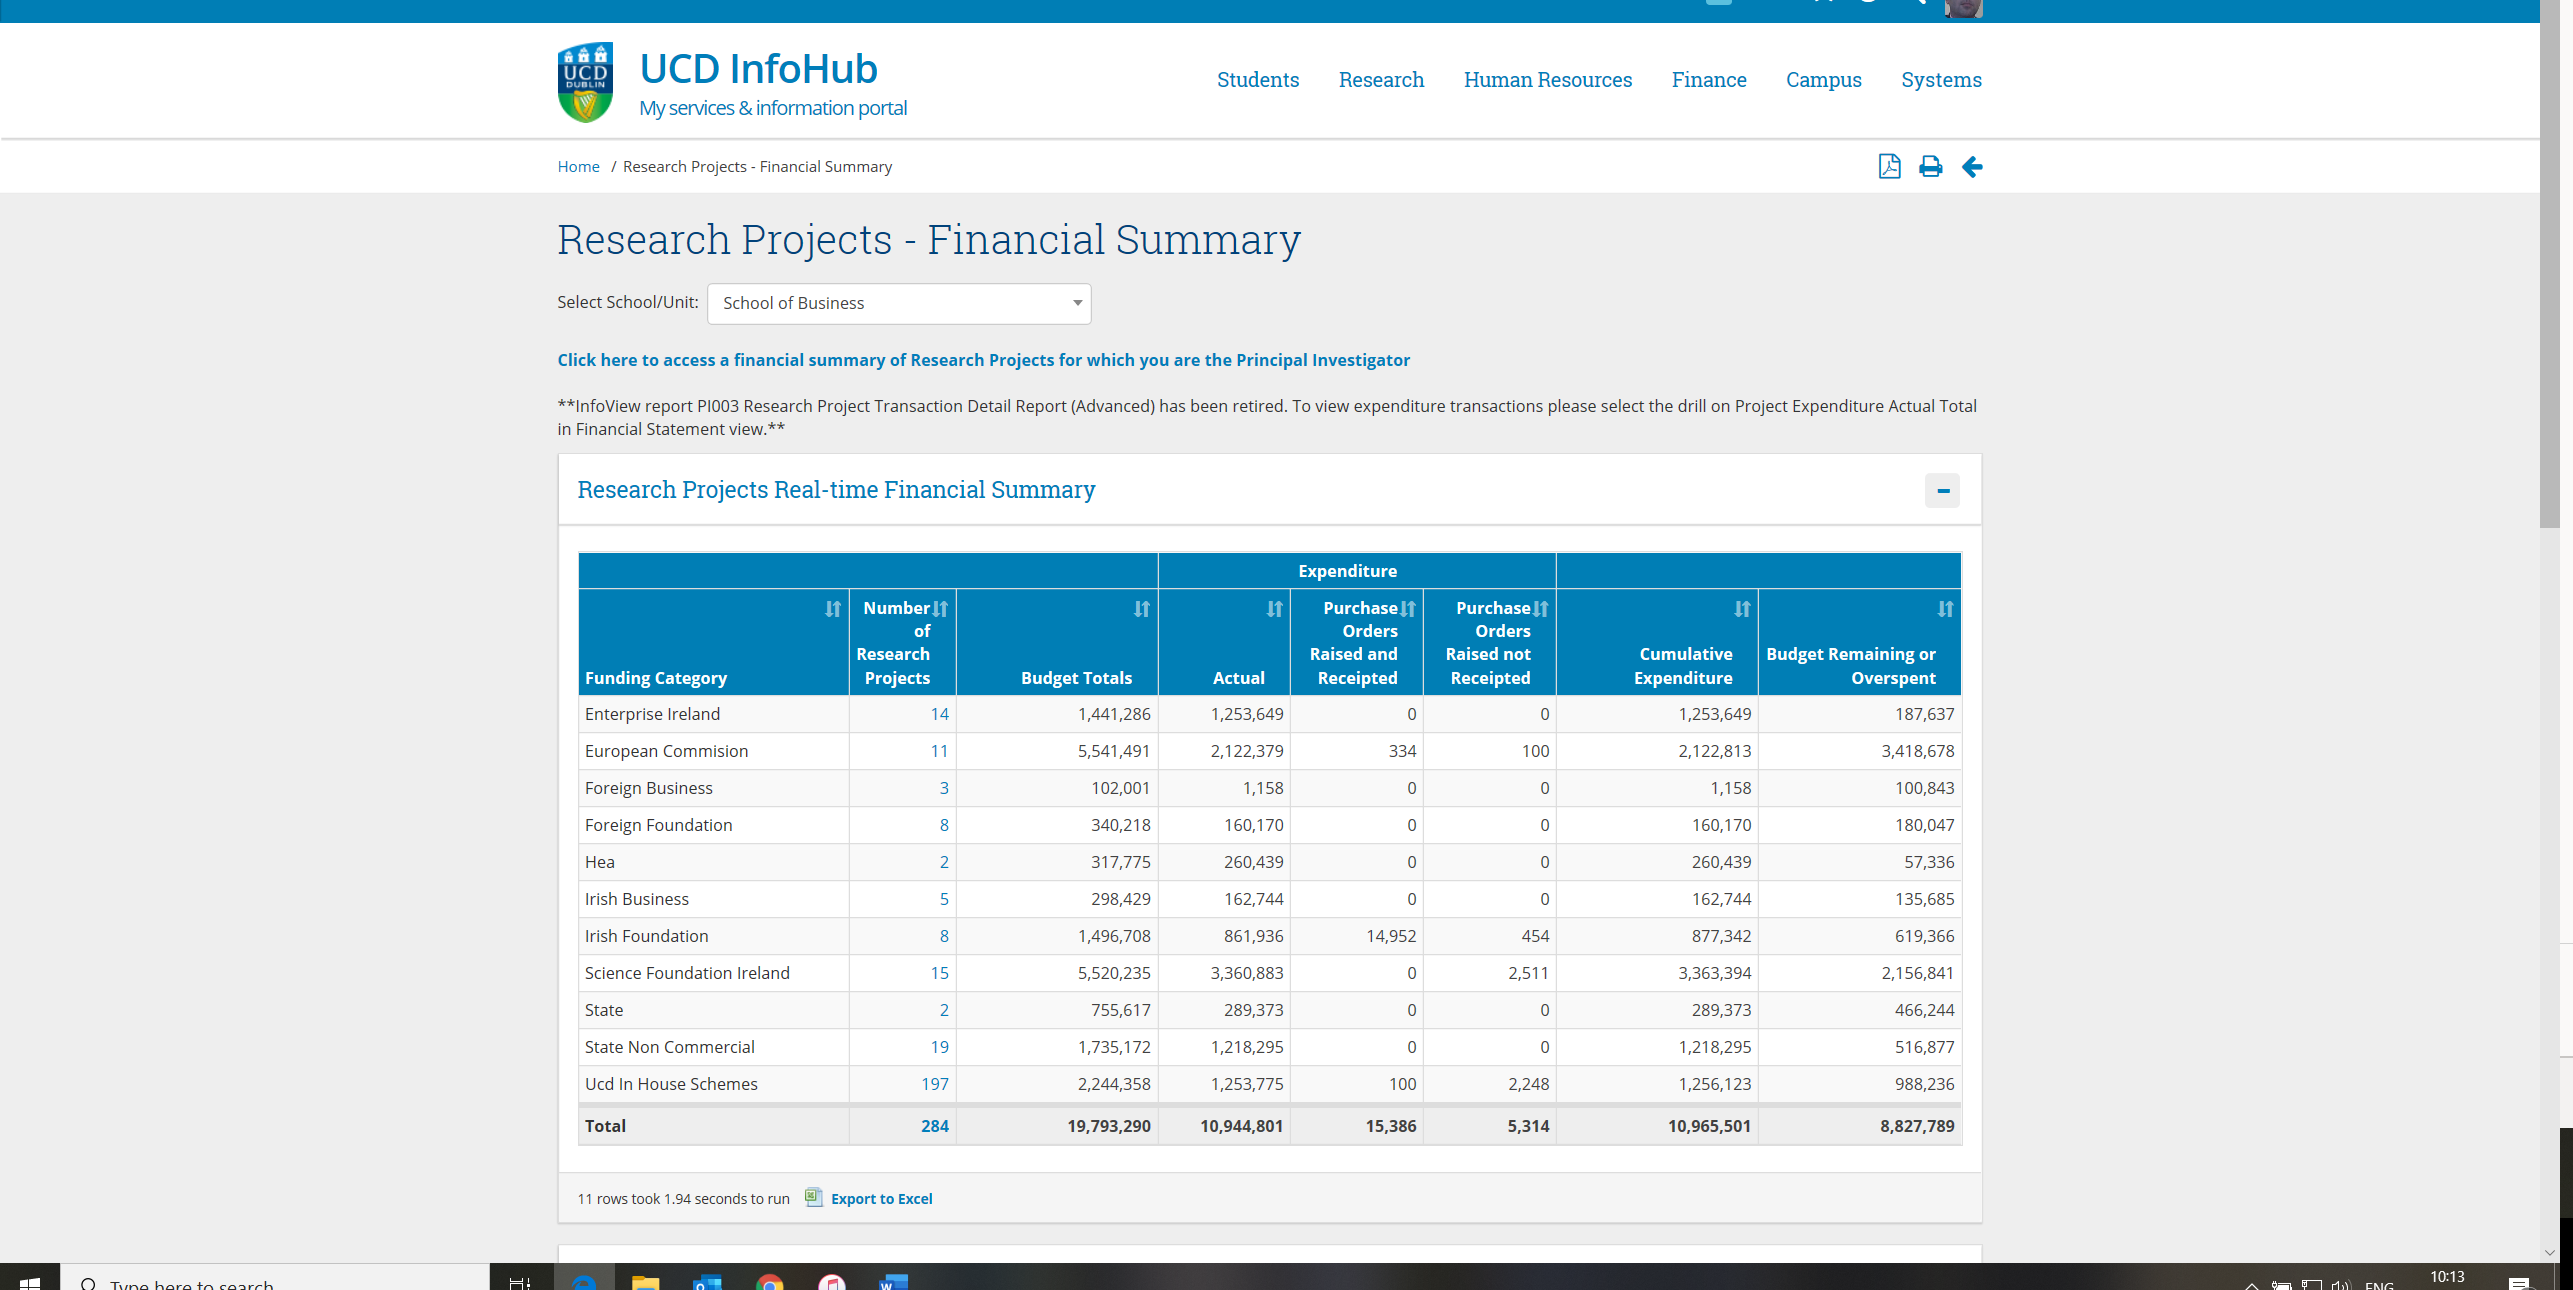Open the 197 Ucd In House Schemes projects
The image size is (2573, 1290).
pyautogui.click(x=935, y=1084)
